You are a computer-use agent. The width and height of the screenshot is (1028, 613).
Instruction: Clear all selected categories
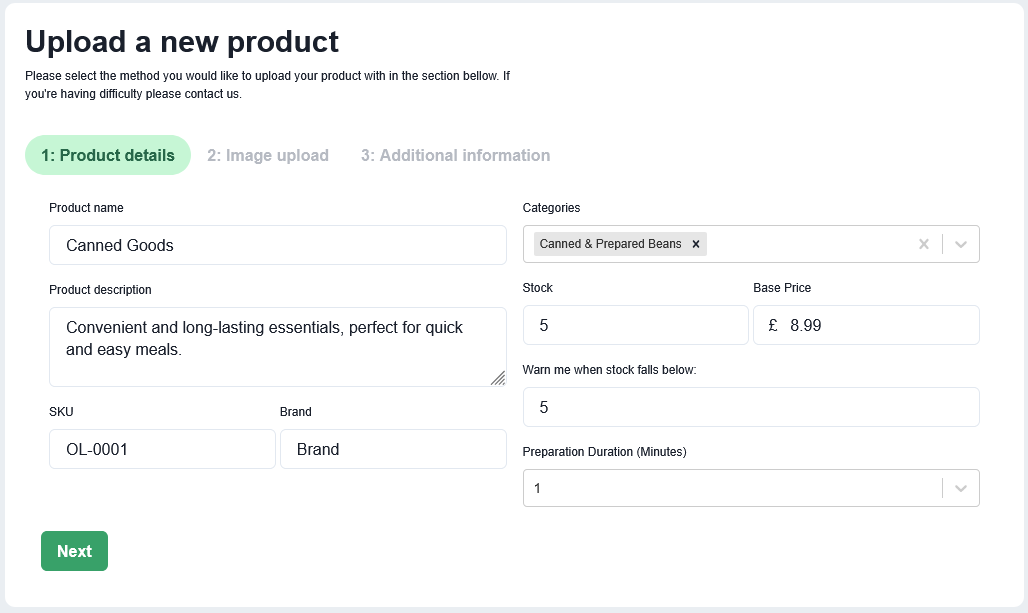tap(923, 244)
